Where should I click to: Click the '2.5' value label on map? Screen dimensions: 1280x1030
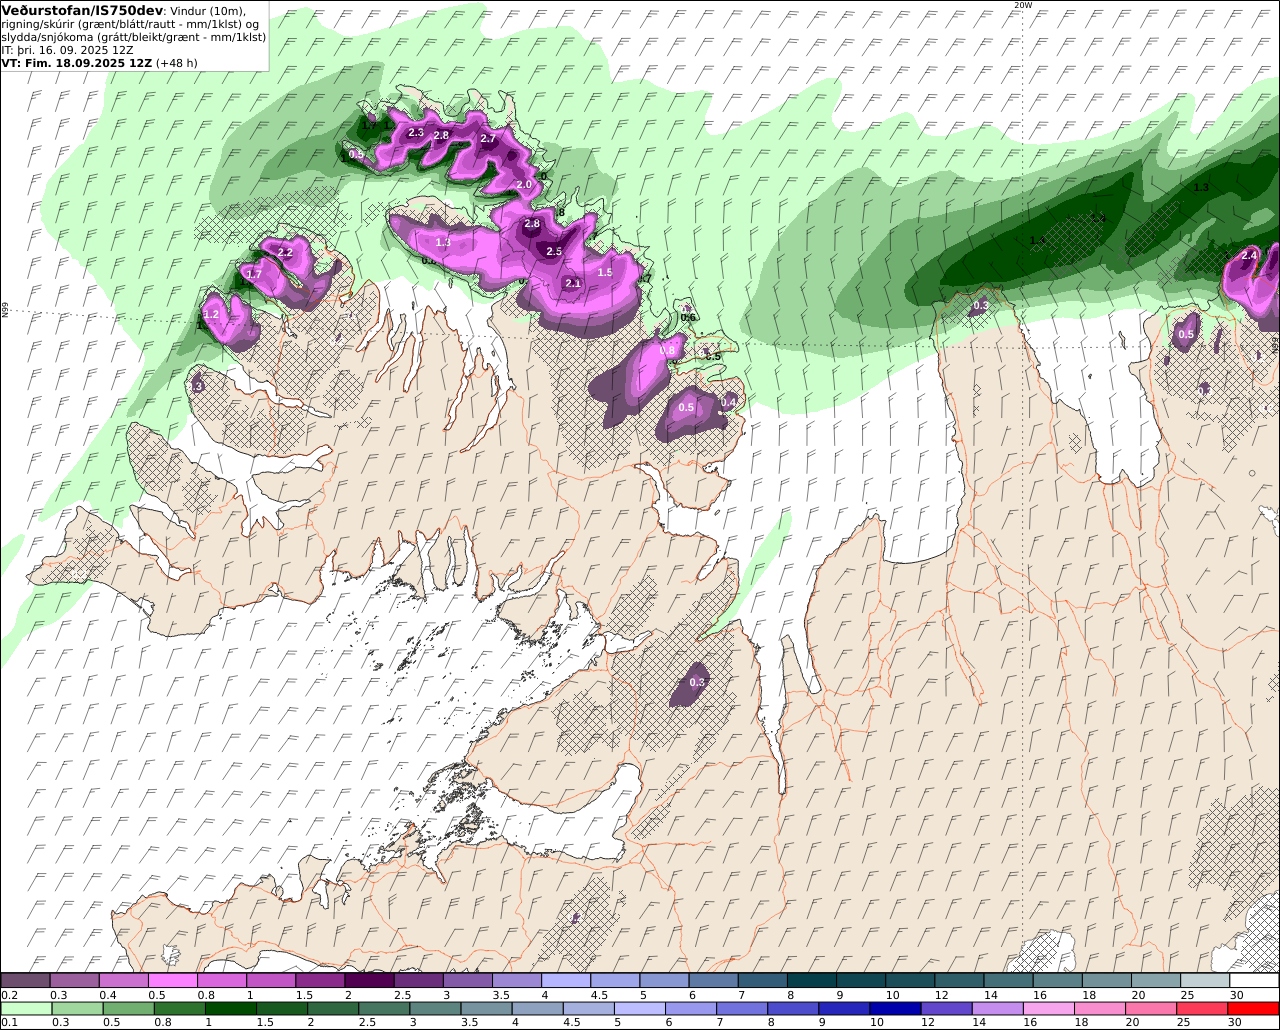[x=553, y=251]
